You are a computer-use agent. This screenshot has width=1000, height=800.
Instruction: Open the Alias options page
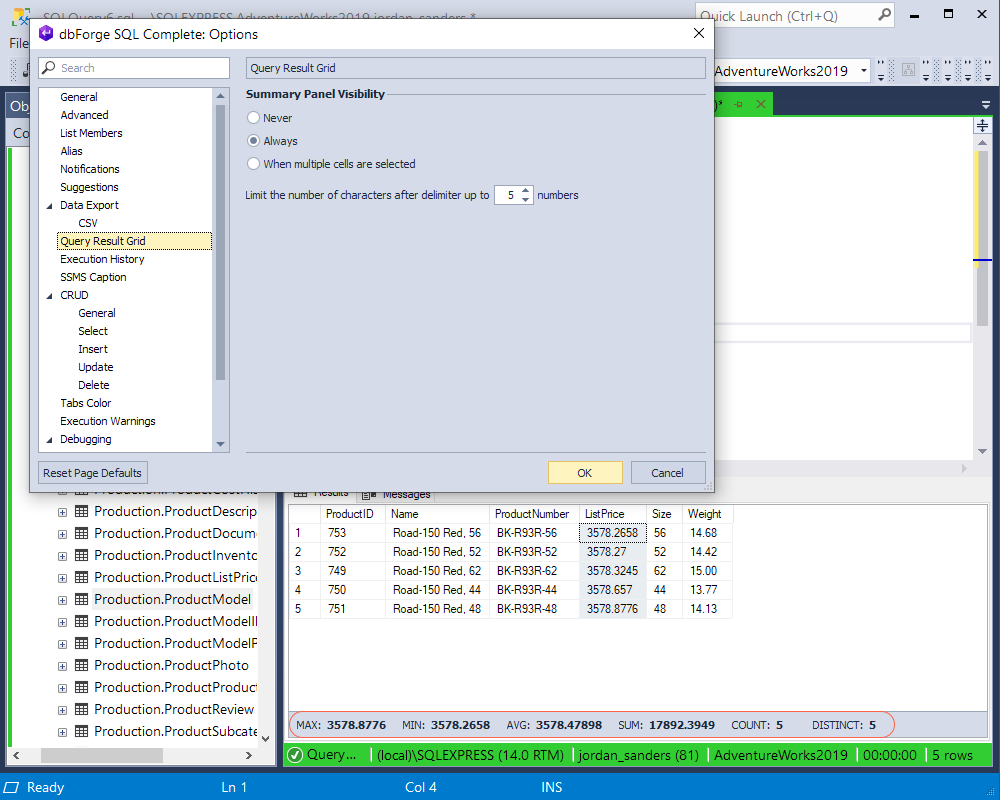click(71, 151)
